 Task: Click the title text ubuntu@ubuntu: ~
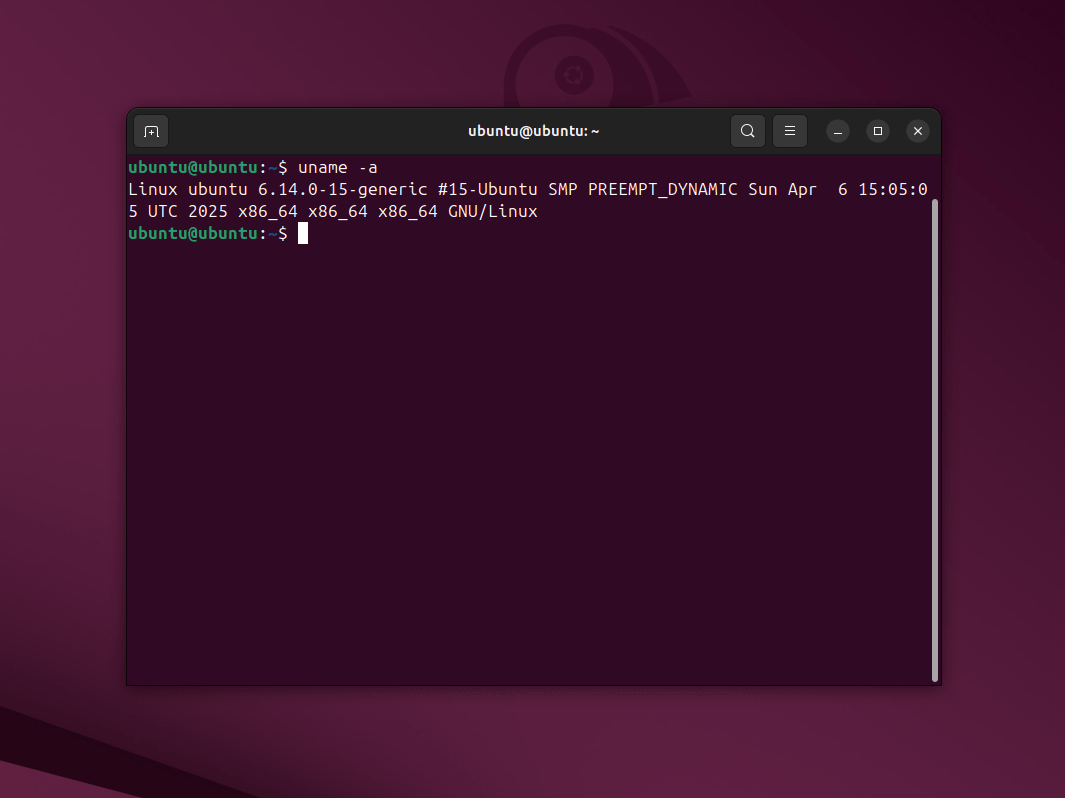point(533,131)
